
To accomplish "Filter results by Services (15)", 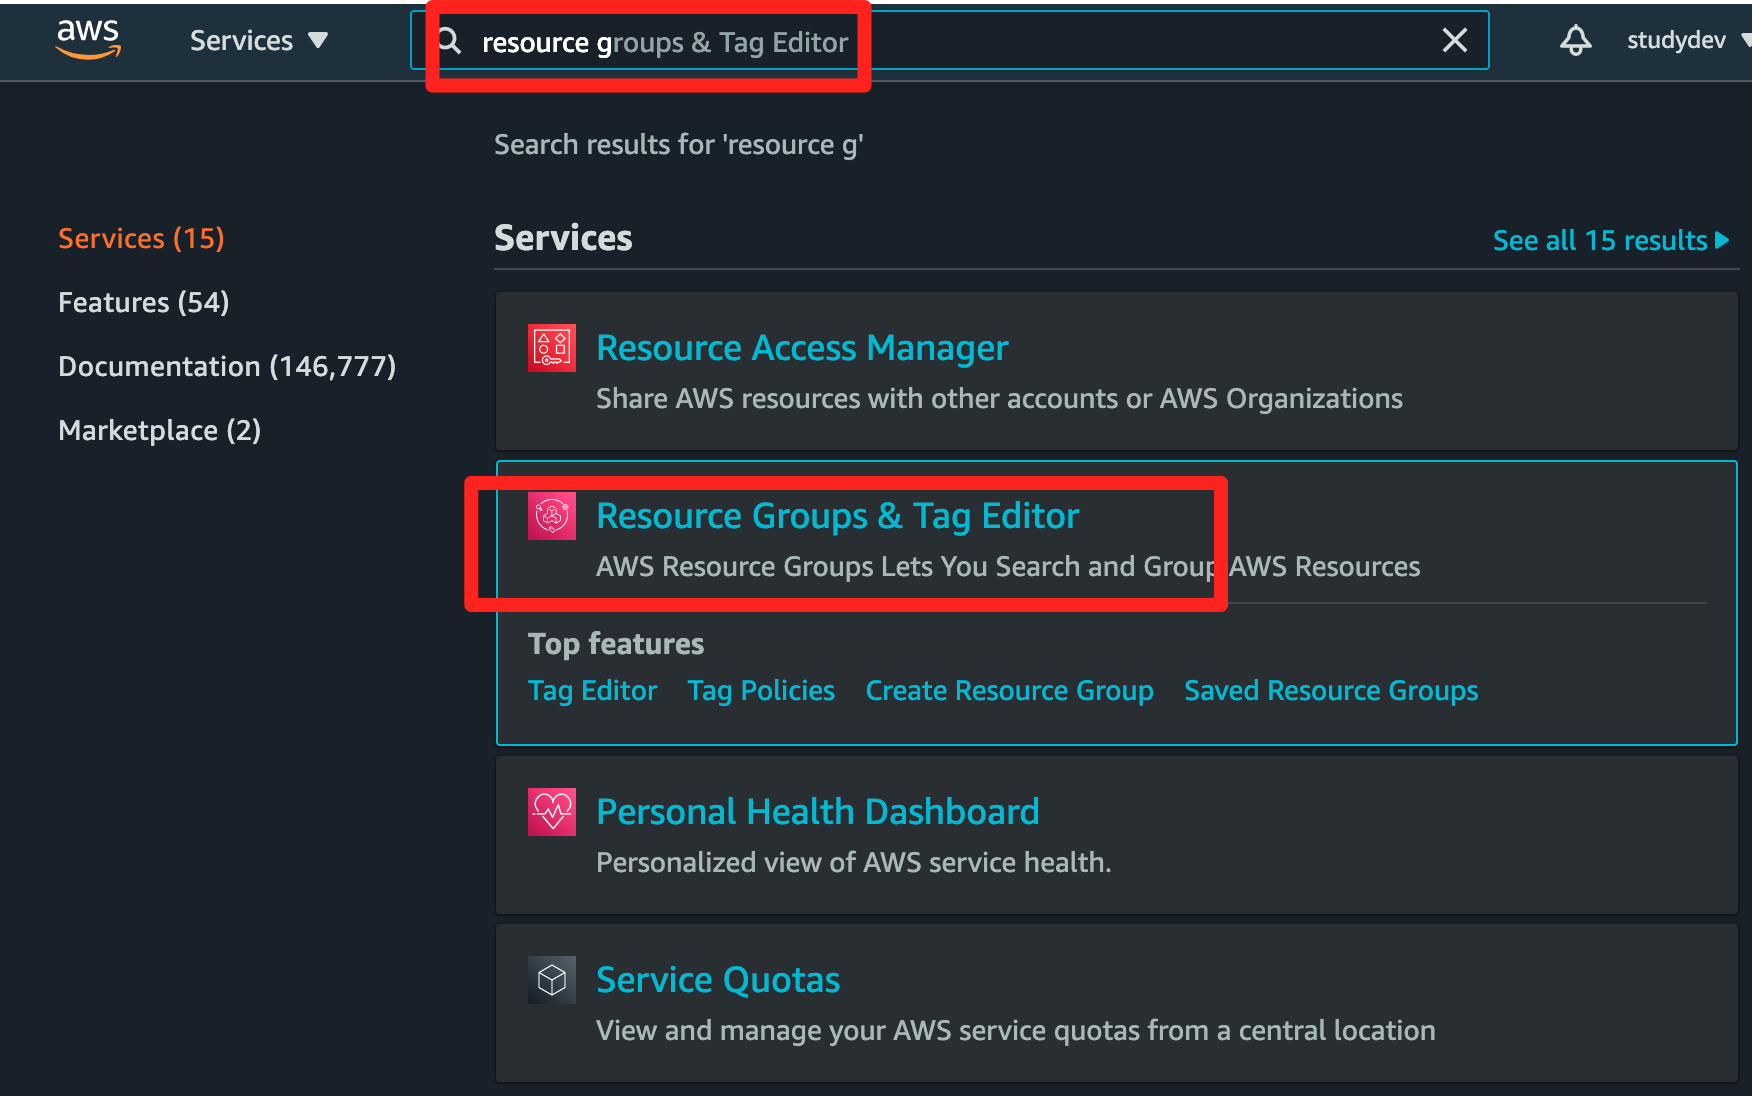I will coord(141,238).
